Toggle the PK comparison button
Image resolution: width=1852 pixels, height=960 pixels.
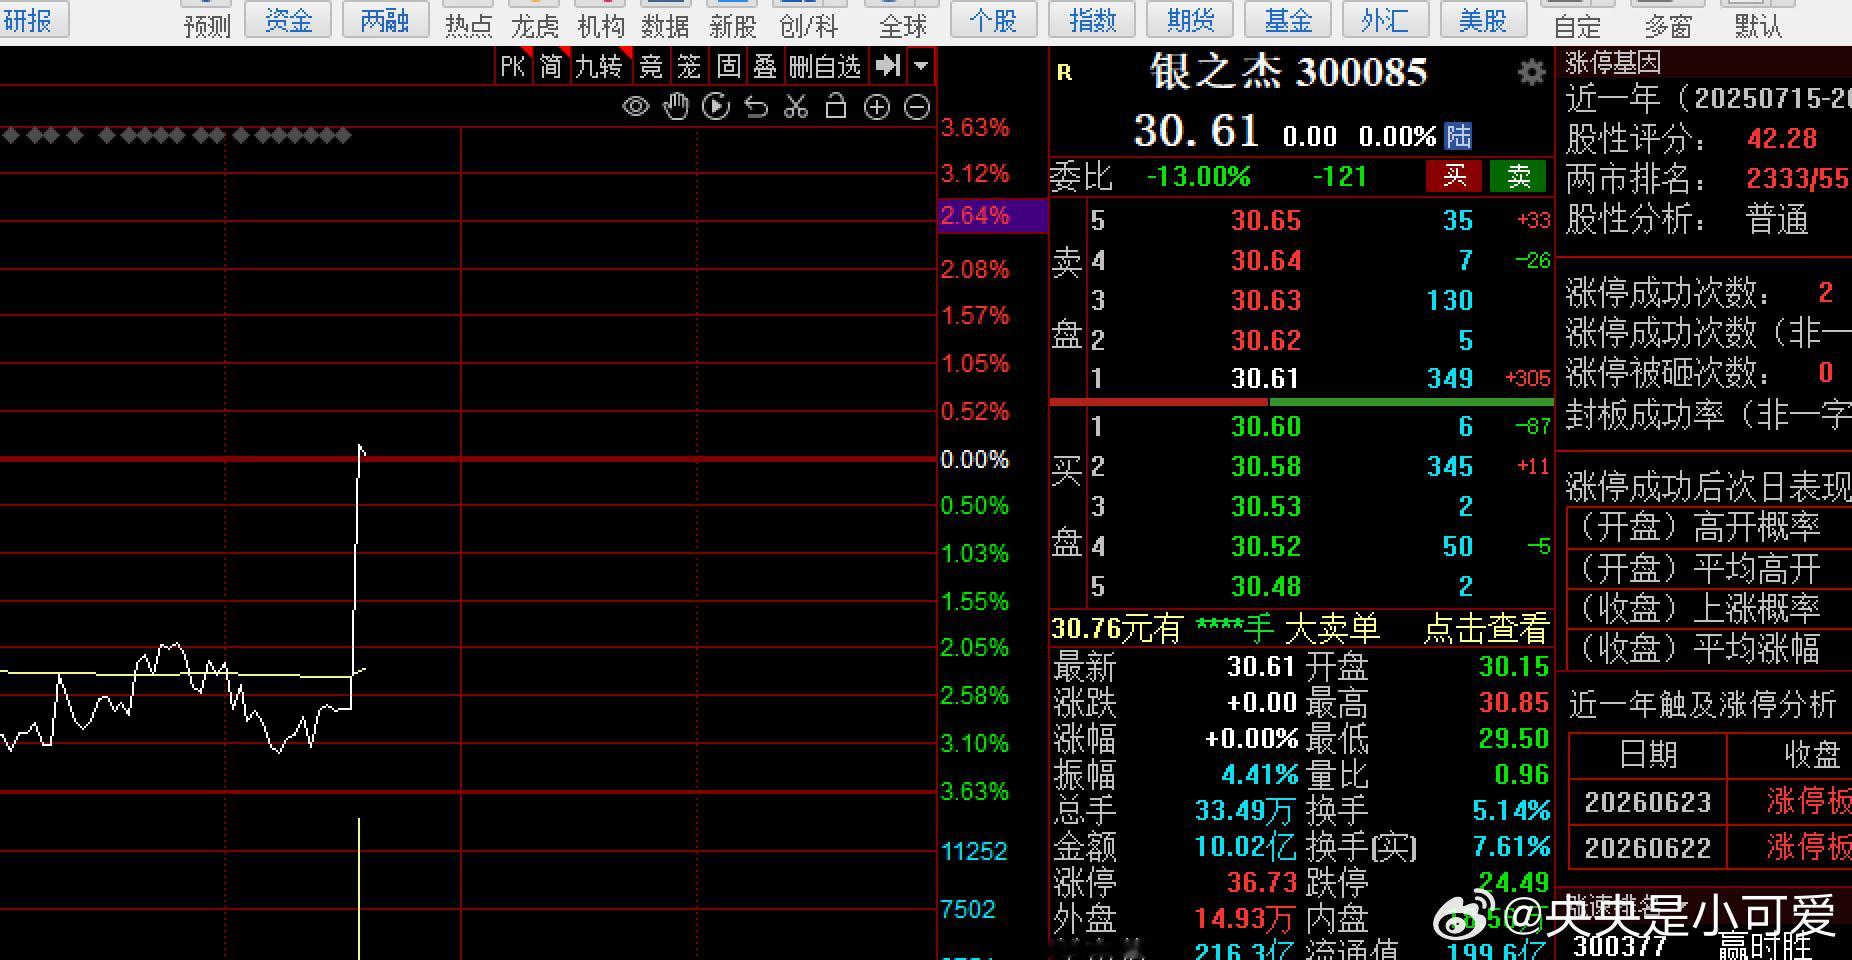[513, 67]
